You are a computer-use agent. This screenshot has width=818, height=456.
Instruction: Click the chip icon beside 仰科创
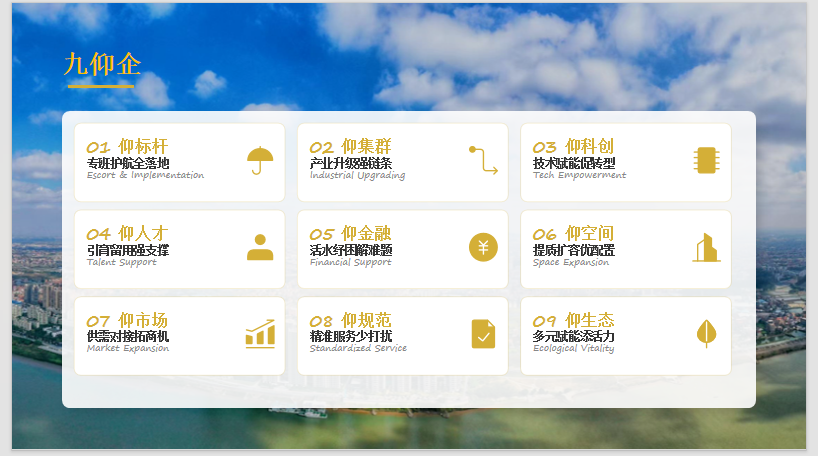[706, 160]
